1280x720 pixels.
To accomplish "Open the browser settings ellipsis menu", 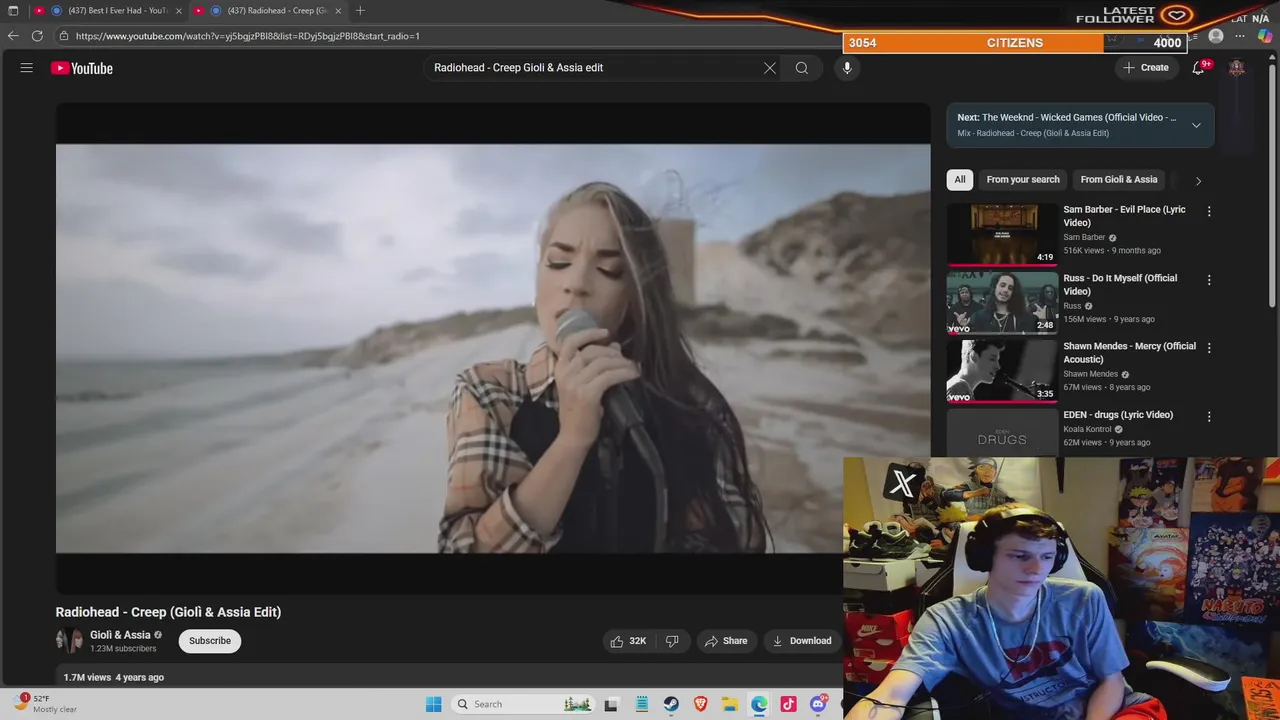I will point(1240,36).
